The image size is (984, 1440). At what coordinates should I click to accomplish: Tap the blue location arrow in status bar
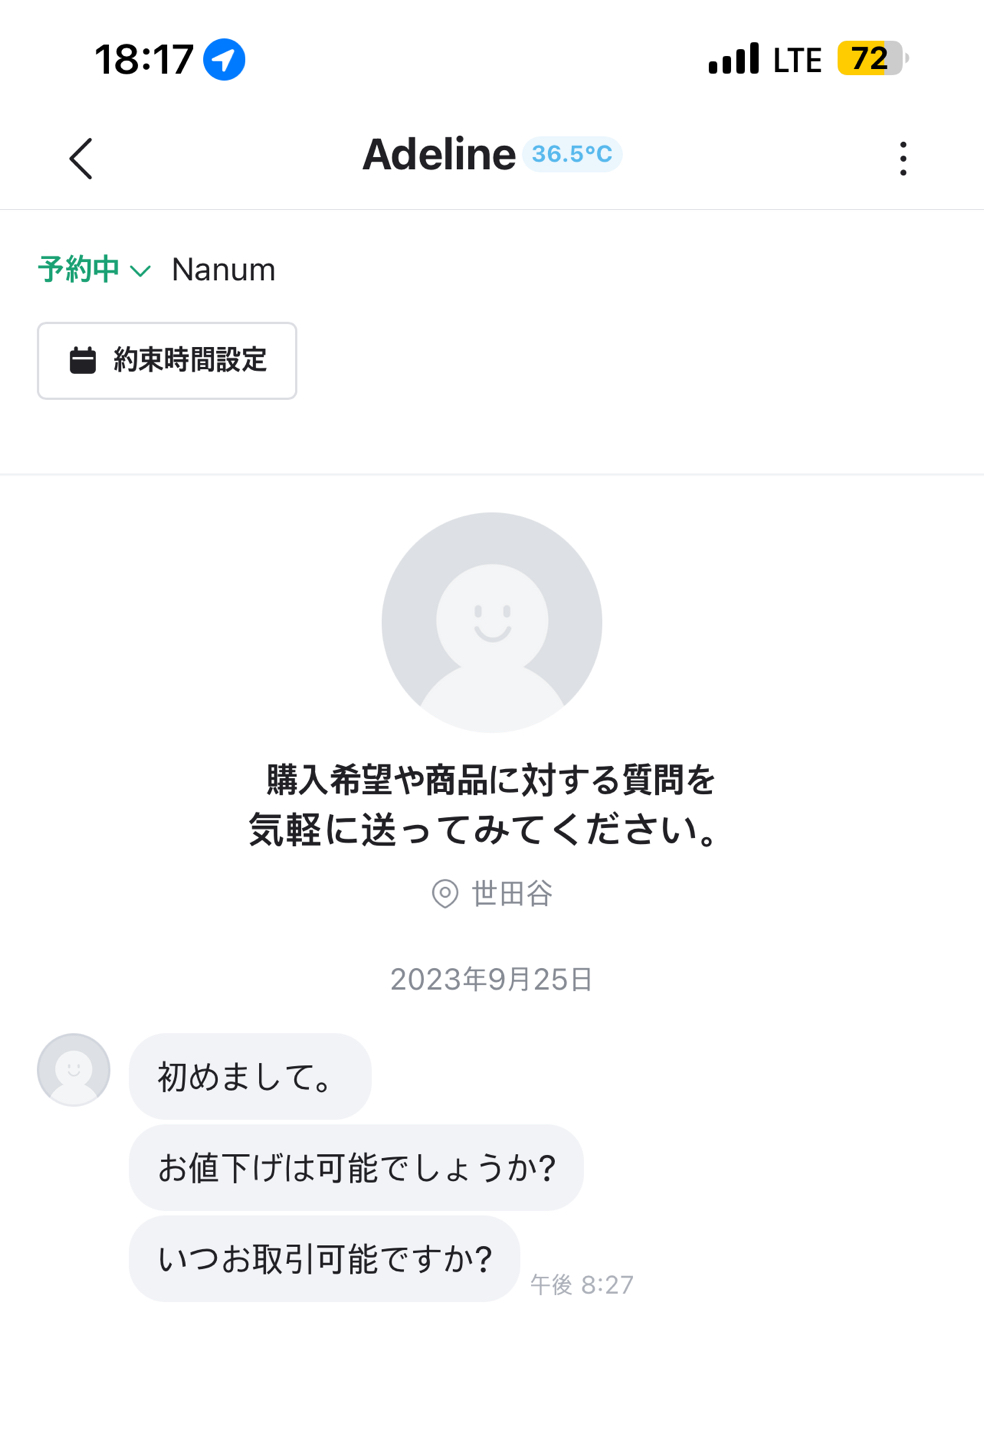click(x=224, y=59)
